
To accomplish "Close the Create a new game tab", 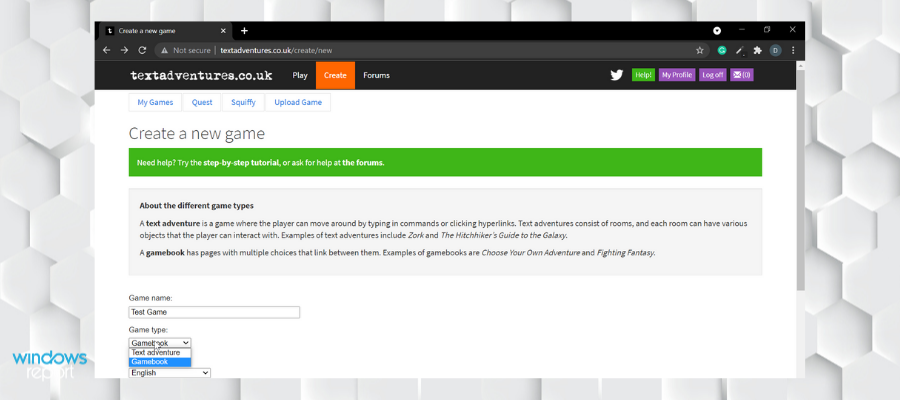I will click(223, 31).
